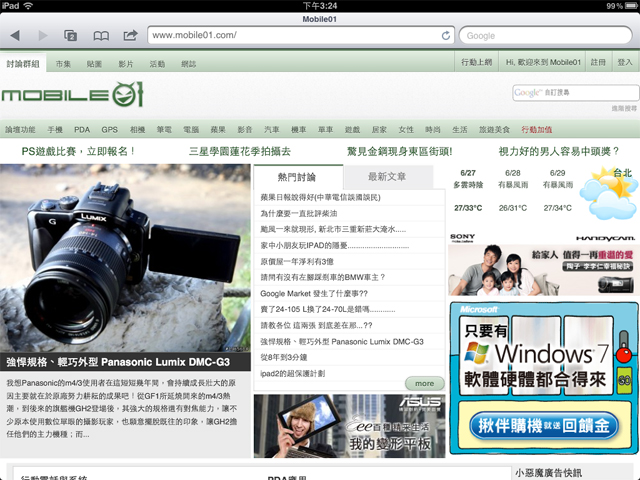Open the PDA category
This screenshot has height=480, width=640.
coord(82,130)
